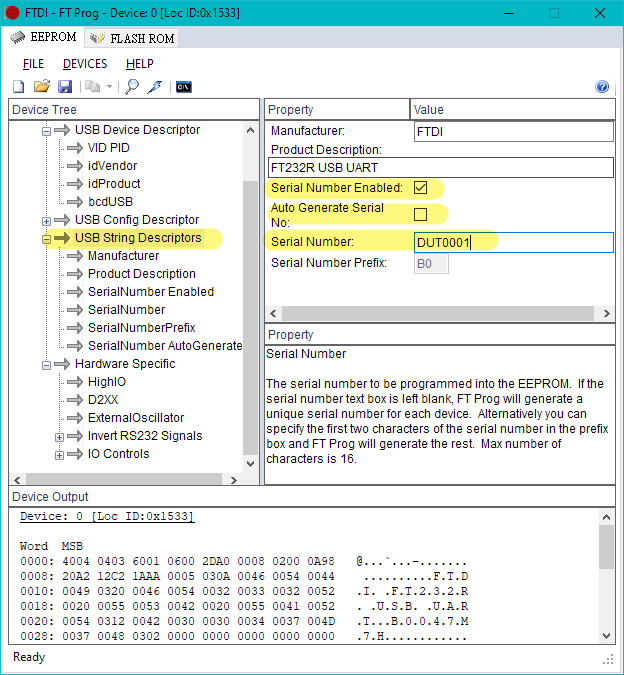
Task: Open a file with the folder icon
Action: click(x=41, y=87)
